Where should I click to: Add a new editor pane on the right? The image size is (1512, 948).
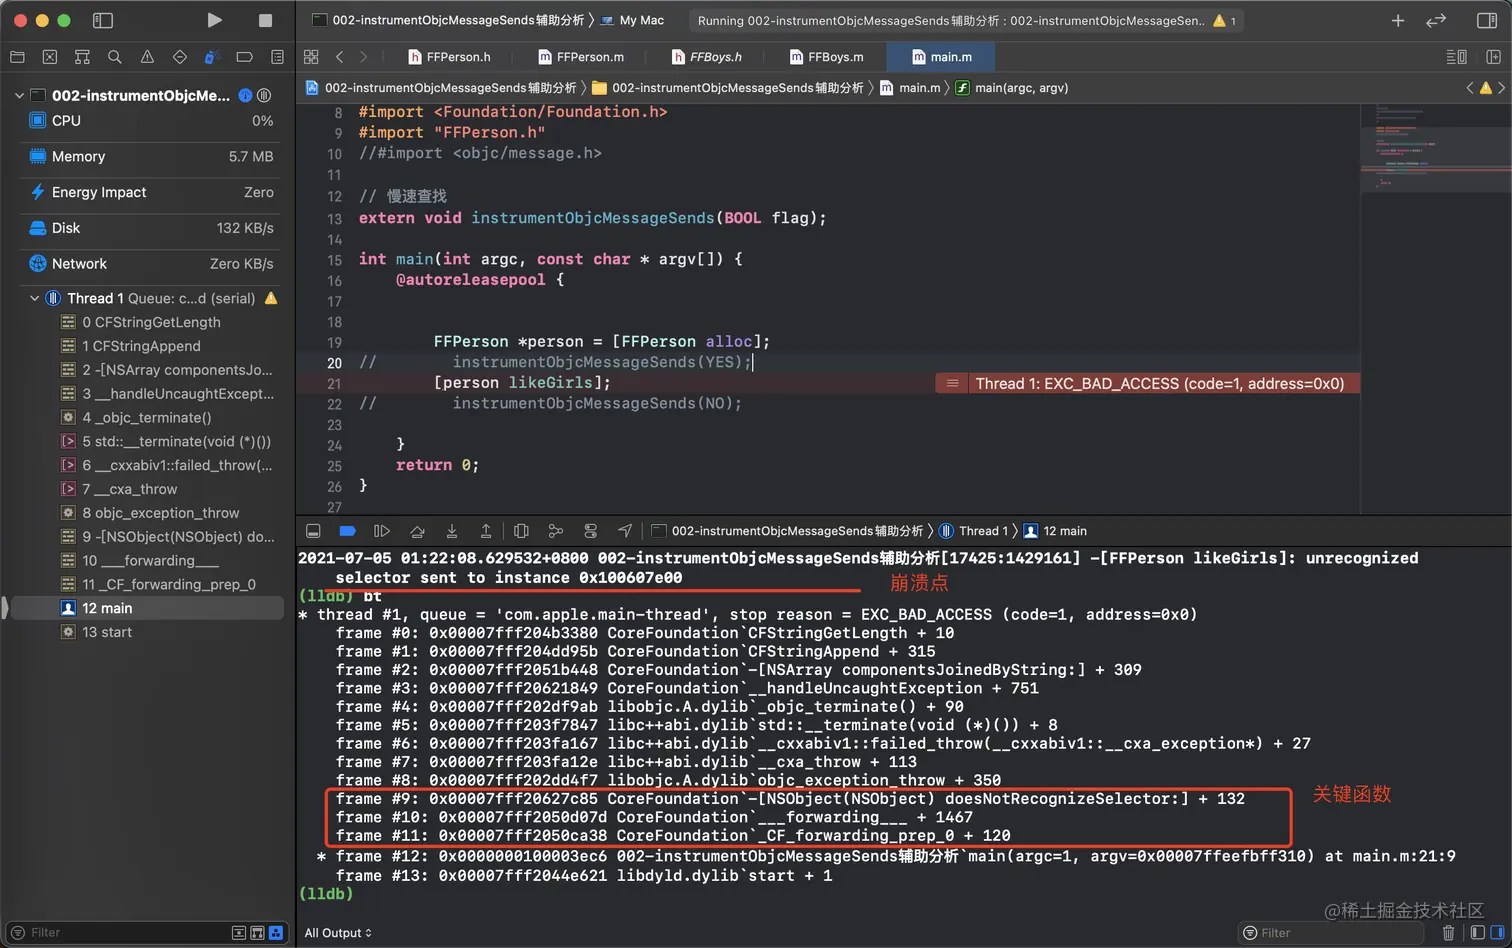pos(1494,57)
